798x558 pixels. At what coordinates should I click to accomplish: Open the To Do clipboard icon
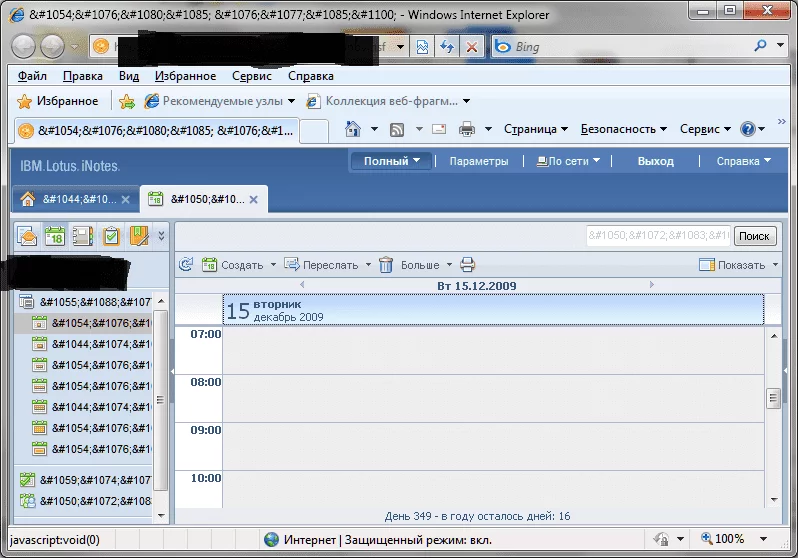point(111,236)
